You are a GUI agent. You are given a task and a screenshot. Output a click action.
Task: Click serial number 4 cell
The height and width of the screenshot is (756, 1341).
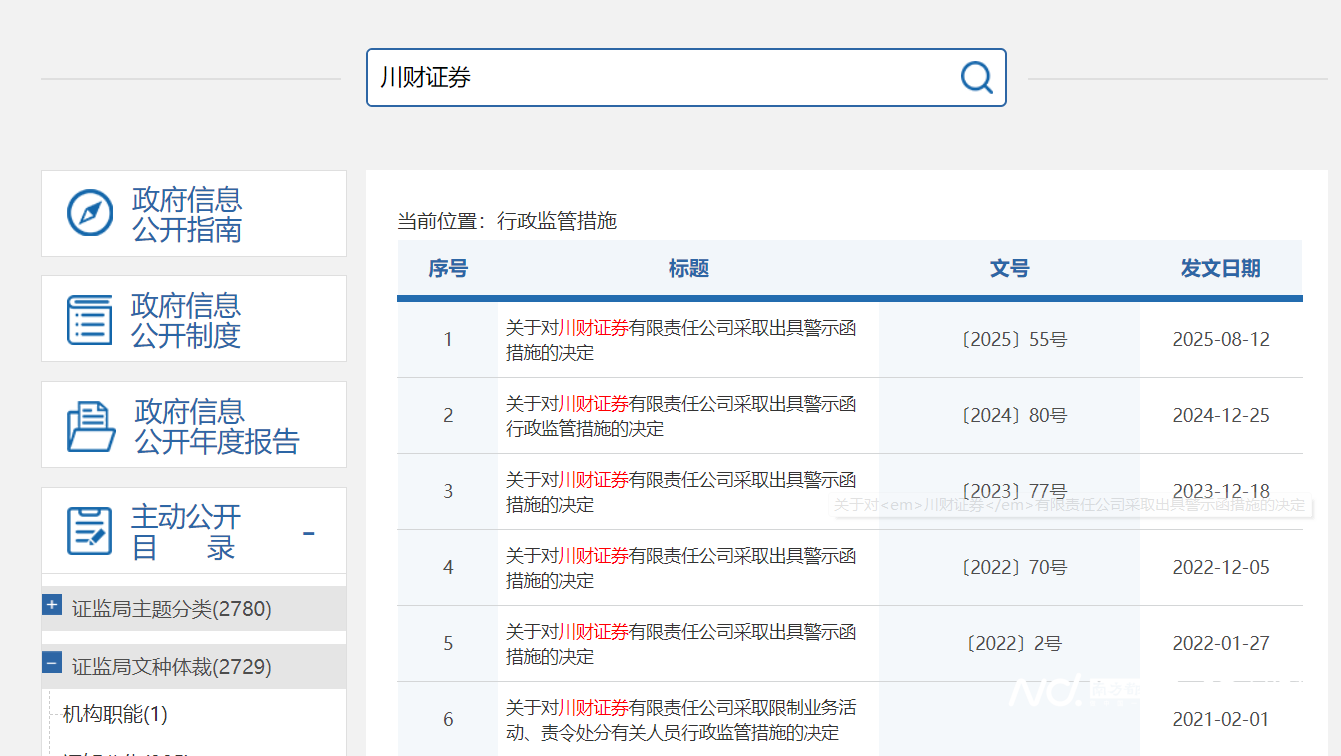[x=448, y=568]
